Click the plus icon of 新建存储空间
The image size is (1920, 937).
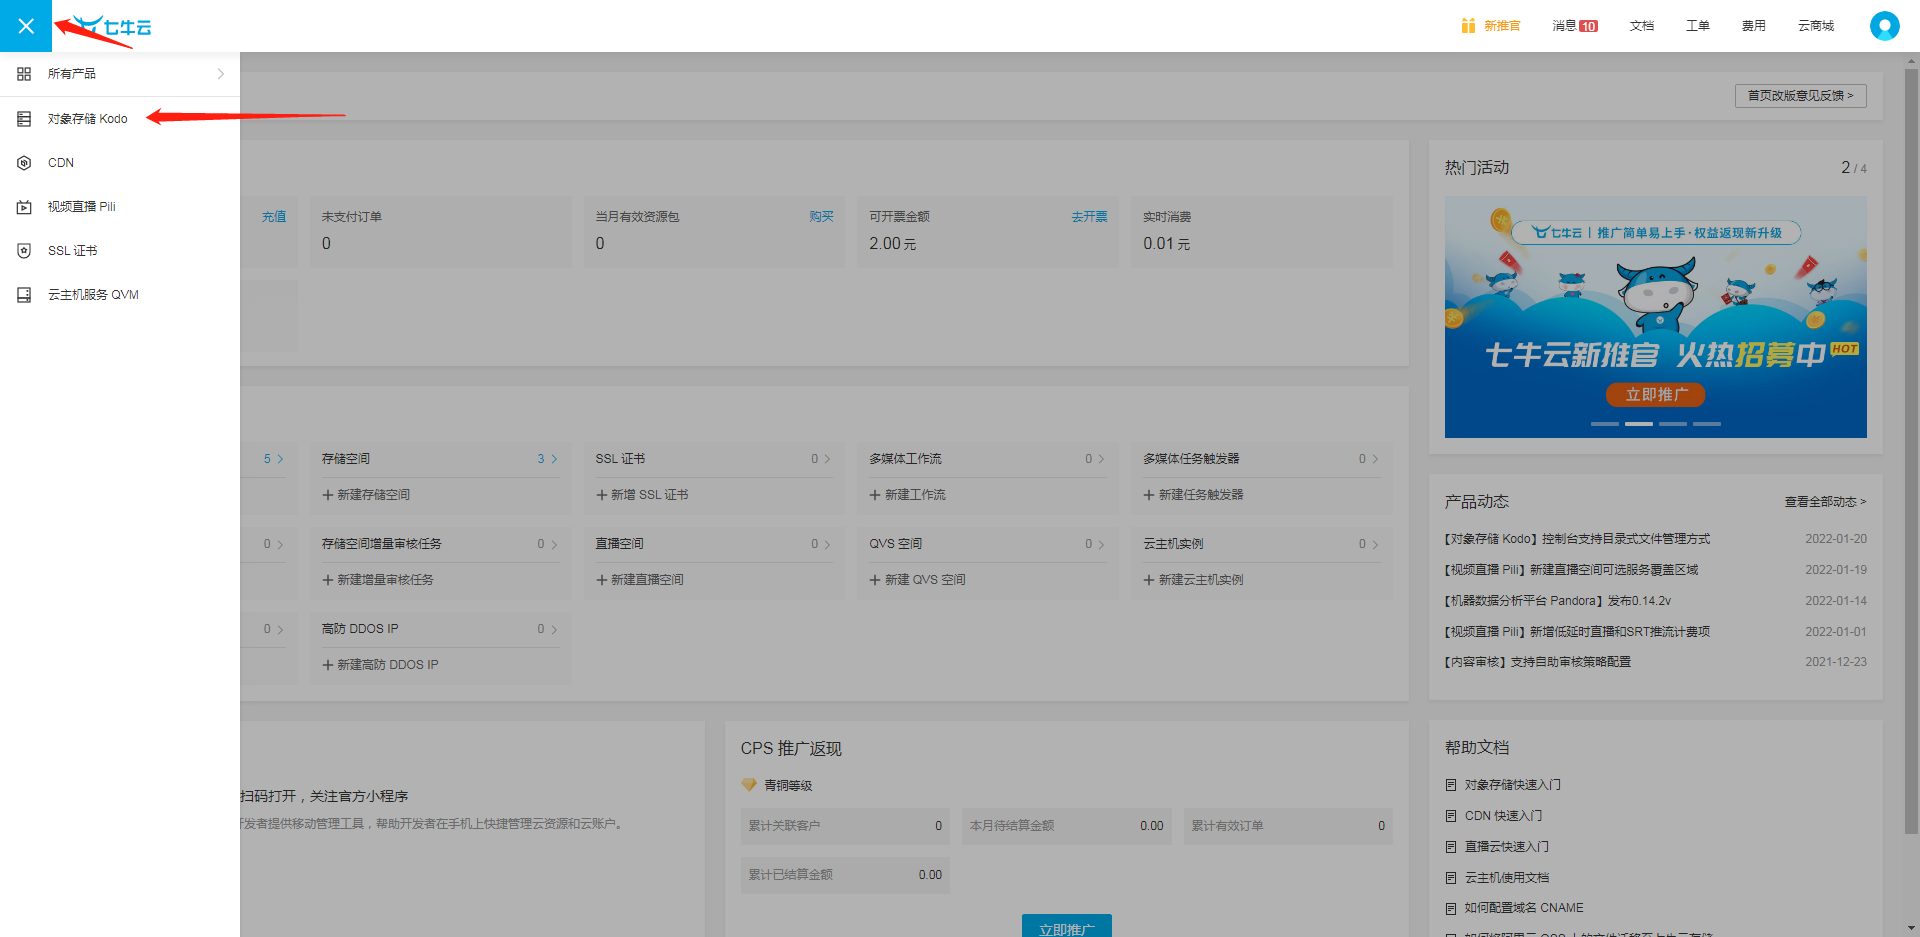pos(328,495)
